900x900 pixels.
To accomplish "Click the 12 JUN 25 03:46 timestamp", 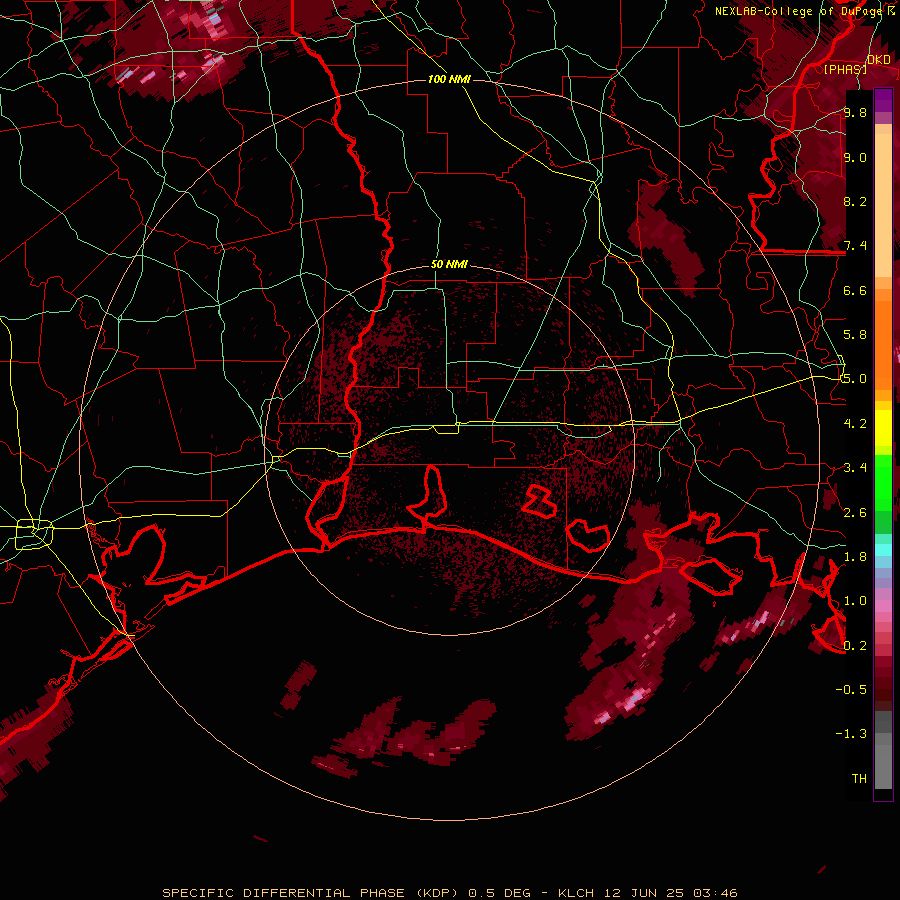I will point(670,893).
